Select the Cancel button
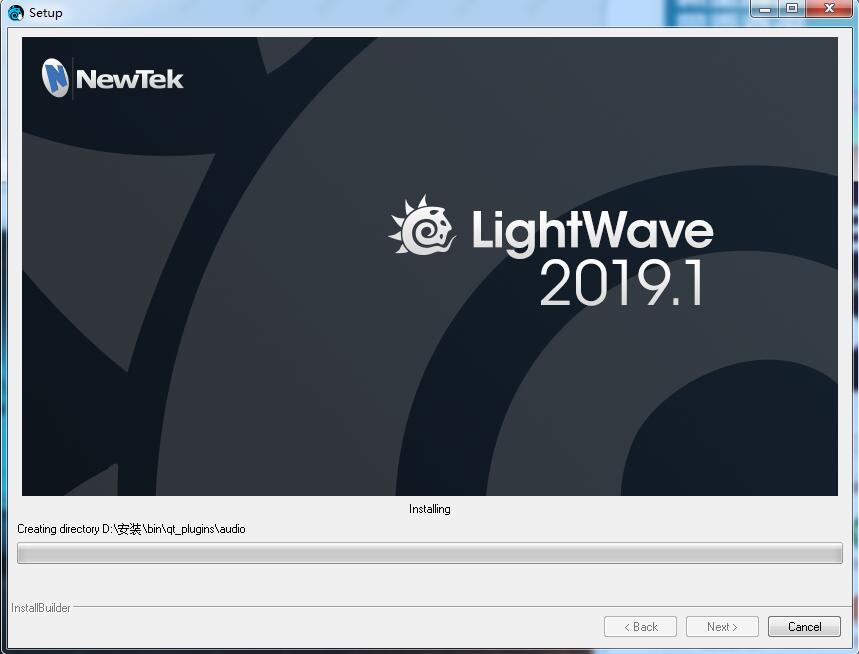 point(804,626)
